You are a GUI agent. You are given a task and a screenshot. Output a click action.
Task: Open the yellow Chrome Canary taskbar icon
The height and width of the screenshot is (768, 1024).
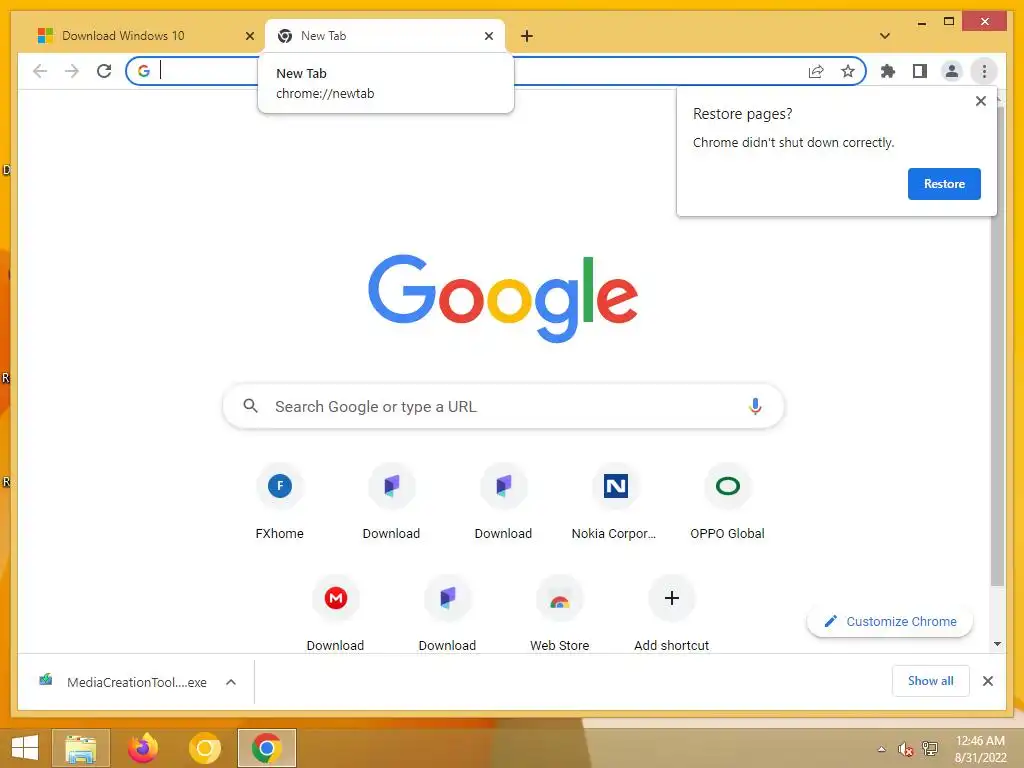click(205, 748)
